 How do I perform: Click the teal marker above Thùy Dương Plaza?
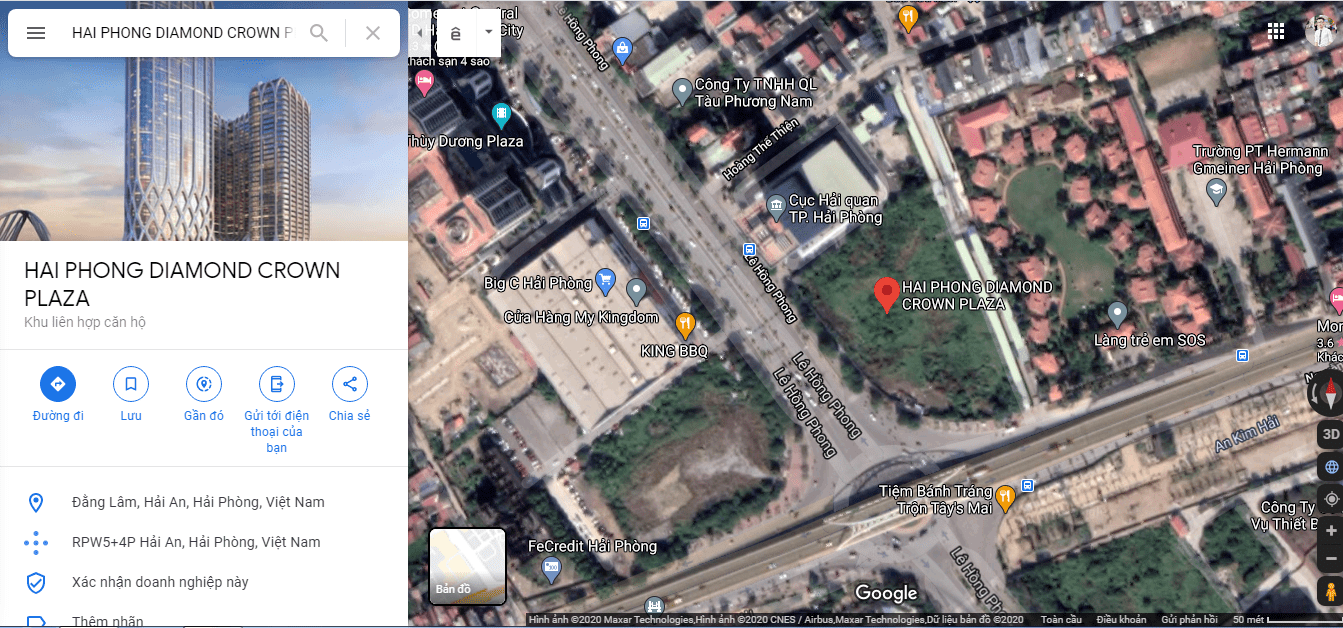click(x=502, y=114)
